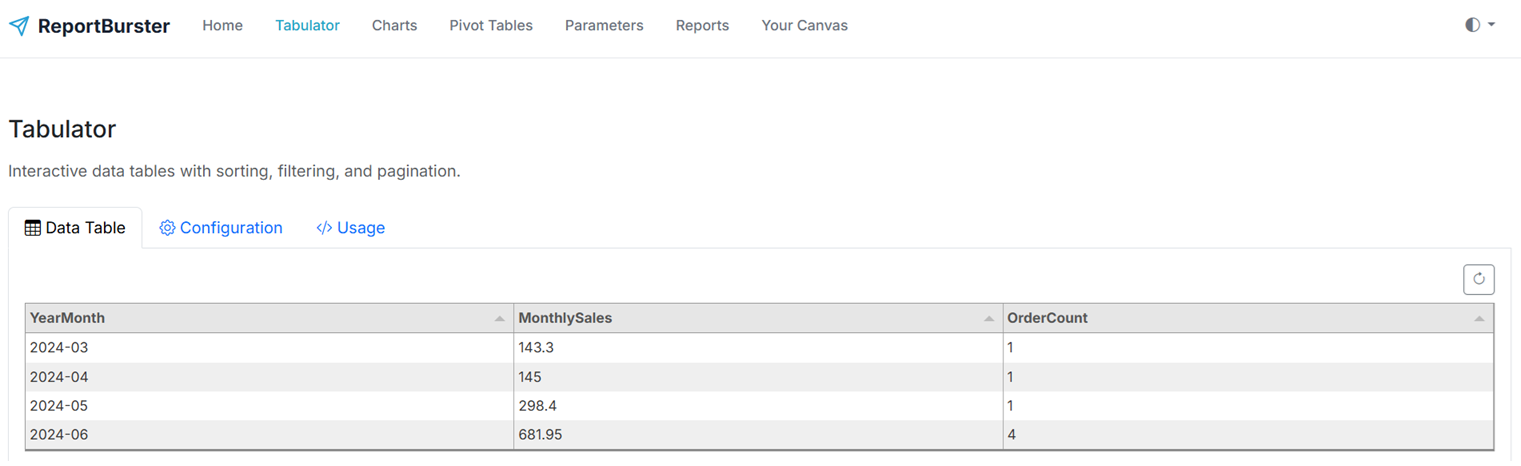Go to the Charts page
This screenshot has height=466, width=1521.
point(394,26)
